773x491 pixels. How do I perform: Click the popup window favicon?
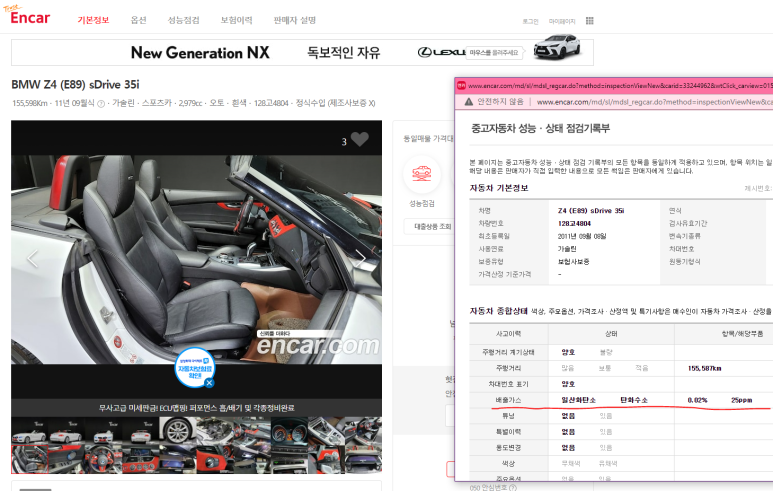tap(461, 85)
